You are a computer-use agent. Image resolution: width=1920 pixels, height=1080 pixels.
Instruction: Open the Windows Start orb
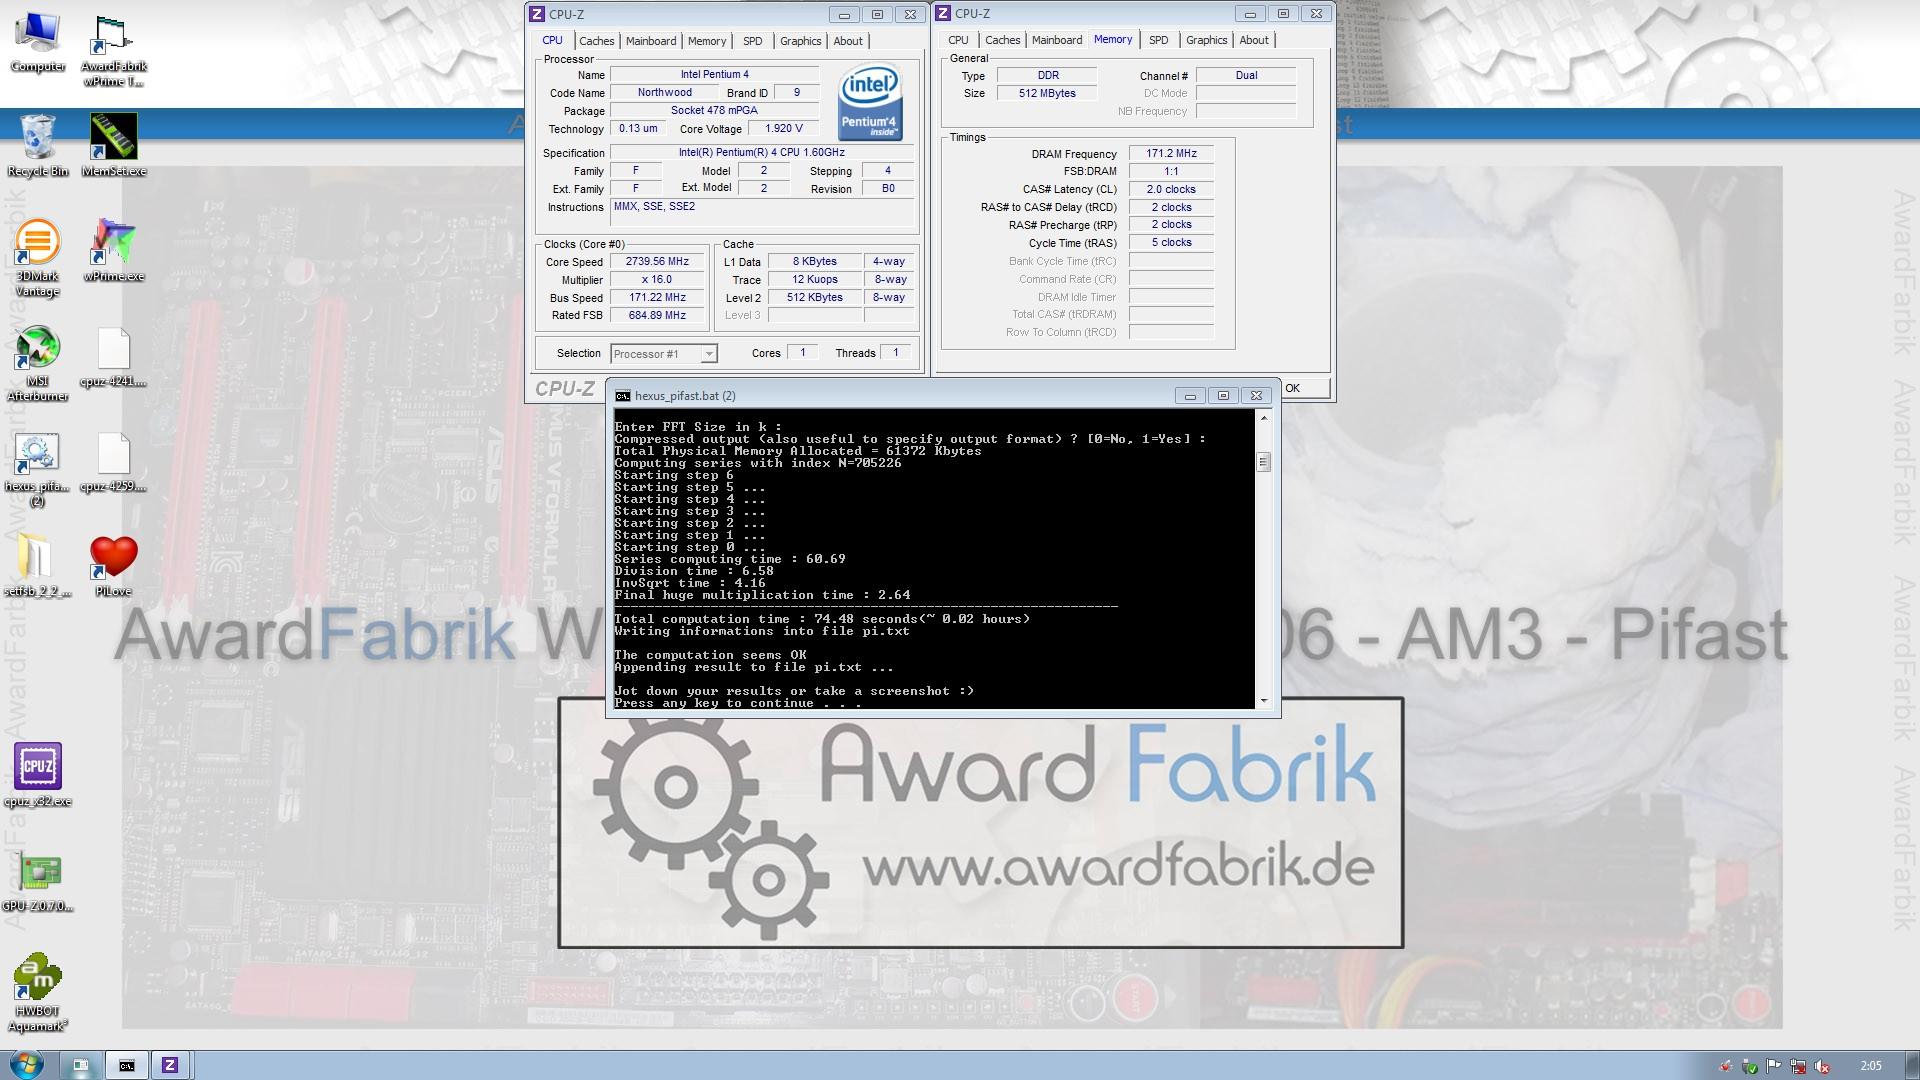pos(26,1065)
